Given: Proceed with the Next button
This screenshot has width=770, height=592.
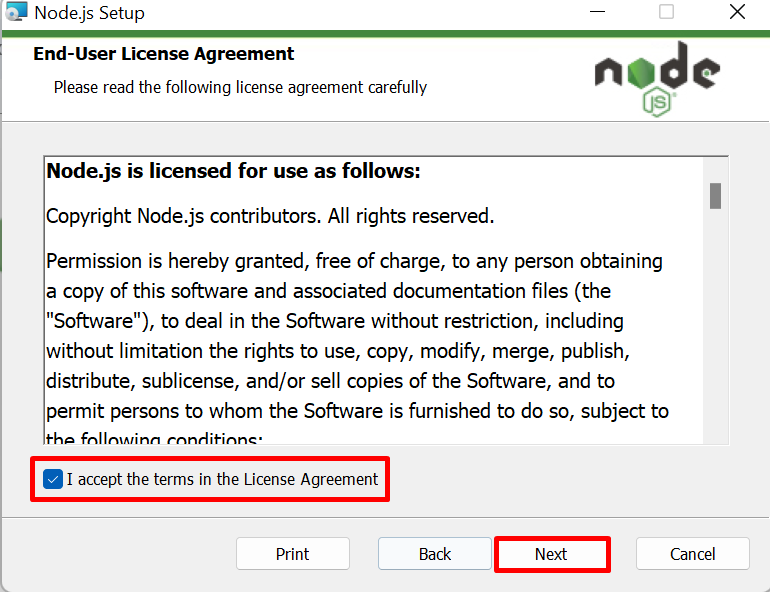Looking at the screenshot, I should coord(551,554).
